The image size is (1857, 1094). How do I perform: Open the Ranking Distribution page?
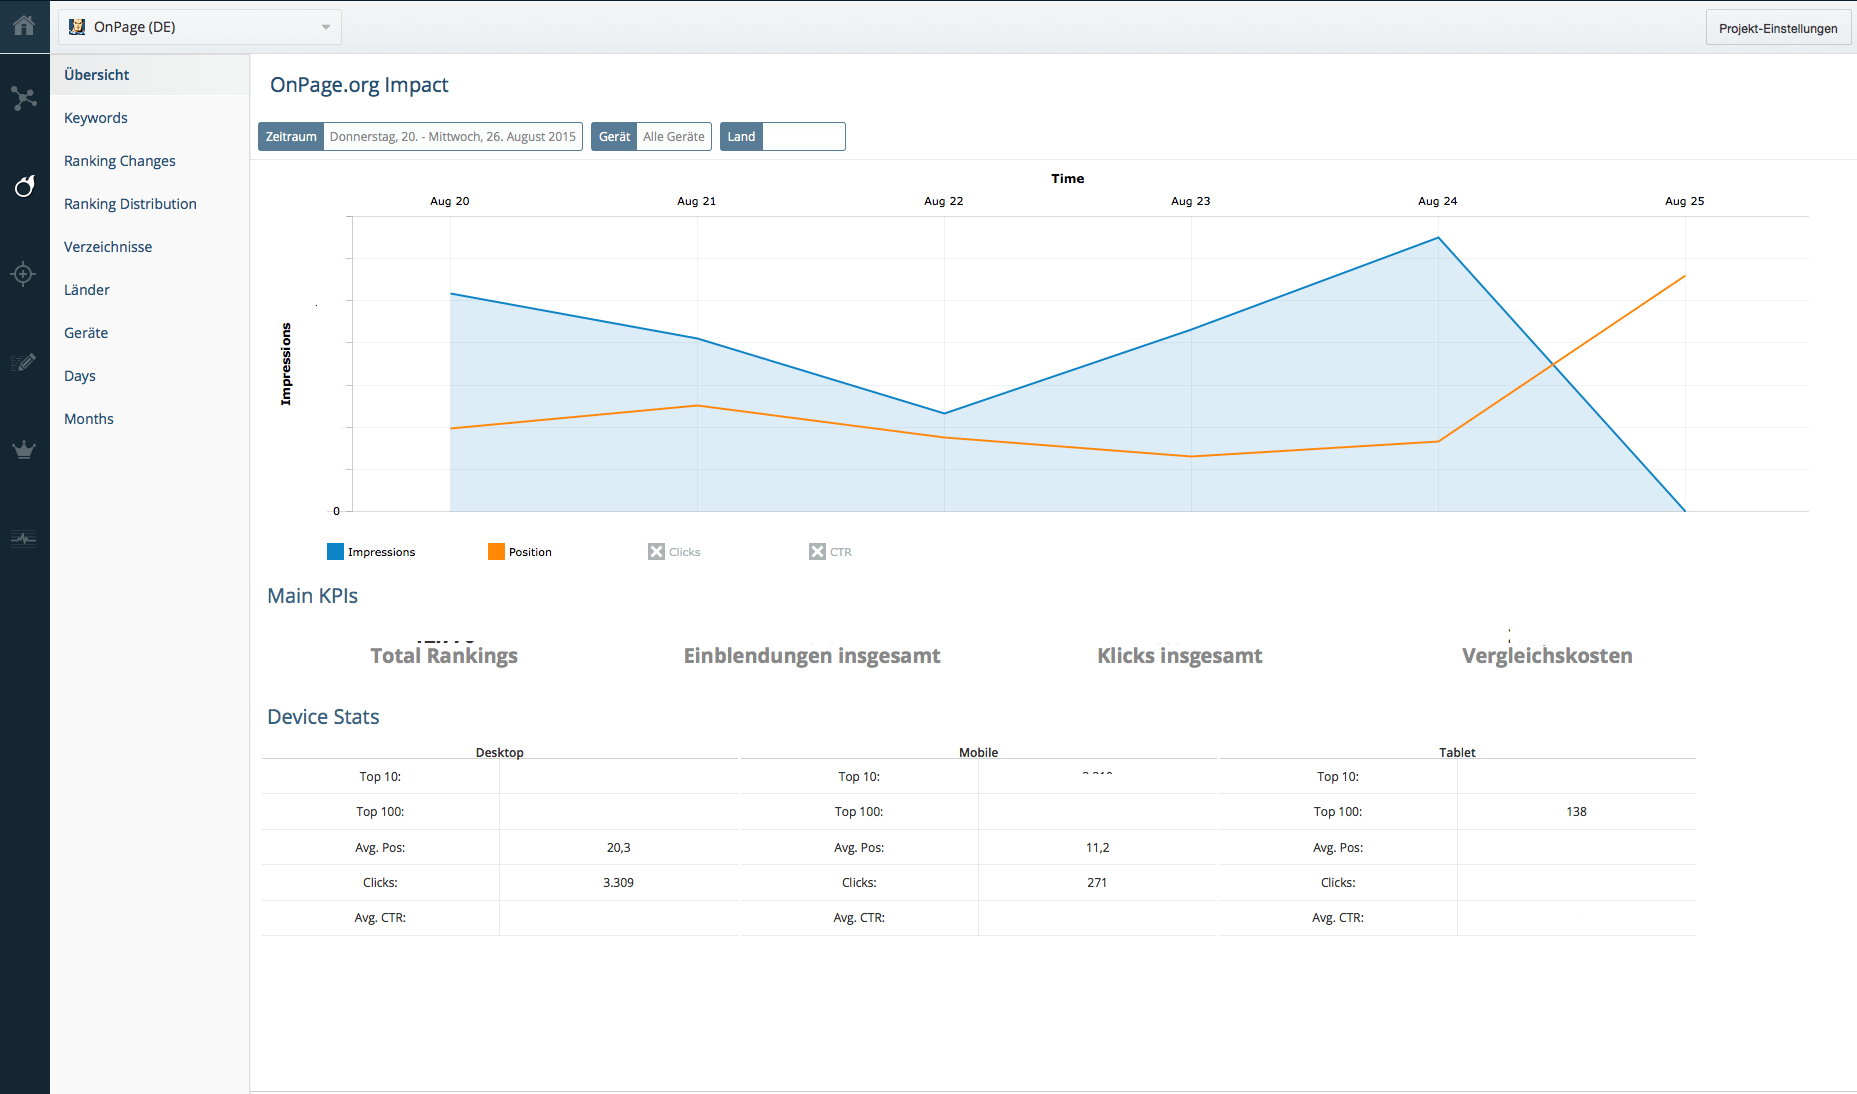point(130,203)
